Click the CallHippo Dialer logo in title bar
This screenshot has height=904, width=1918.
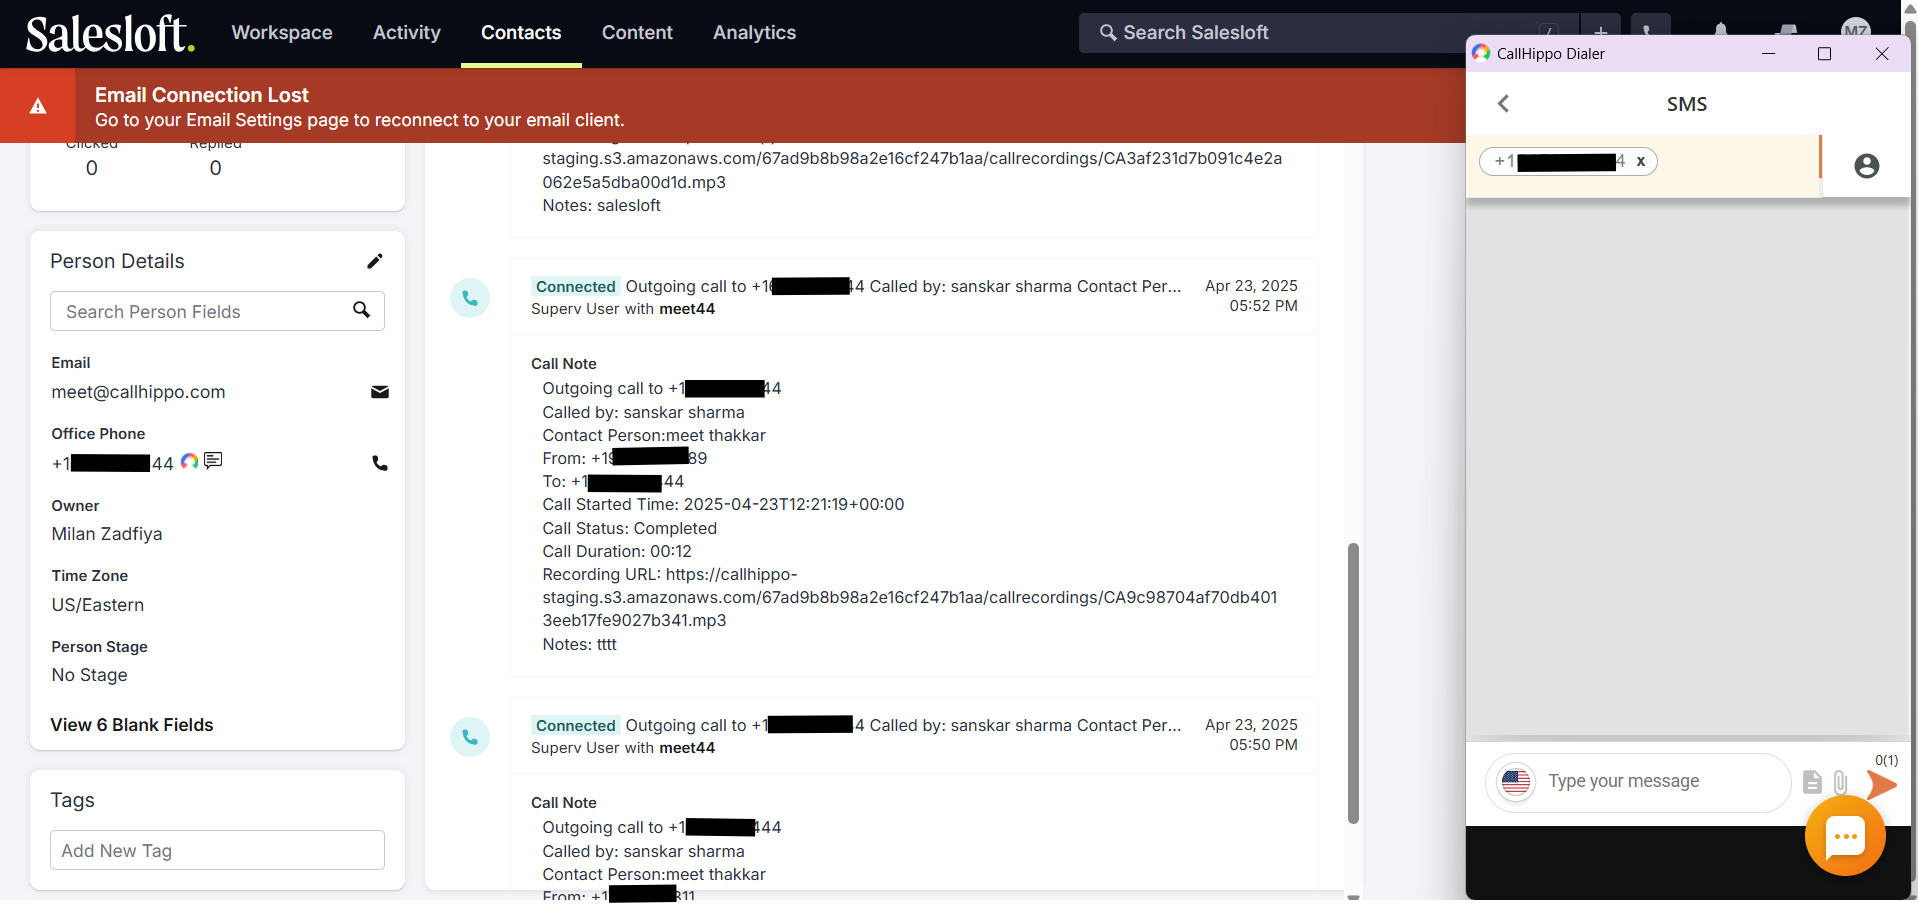point(1481,53)
